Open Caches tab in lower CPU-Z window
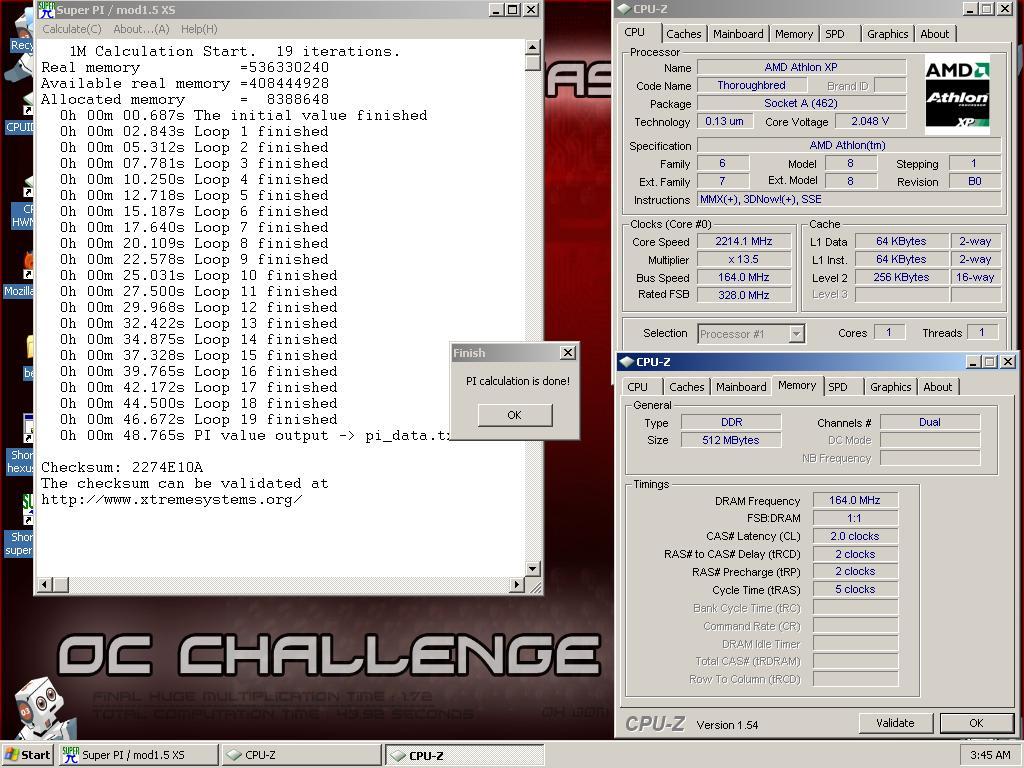The image size is (1024, 768). point(686,387)
